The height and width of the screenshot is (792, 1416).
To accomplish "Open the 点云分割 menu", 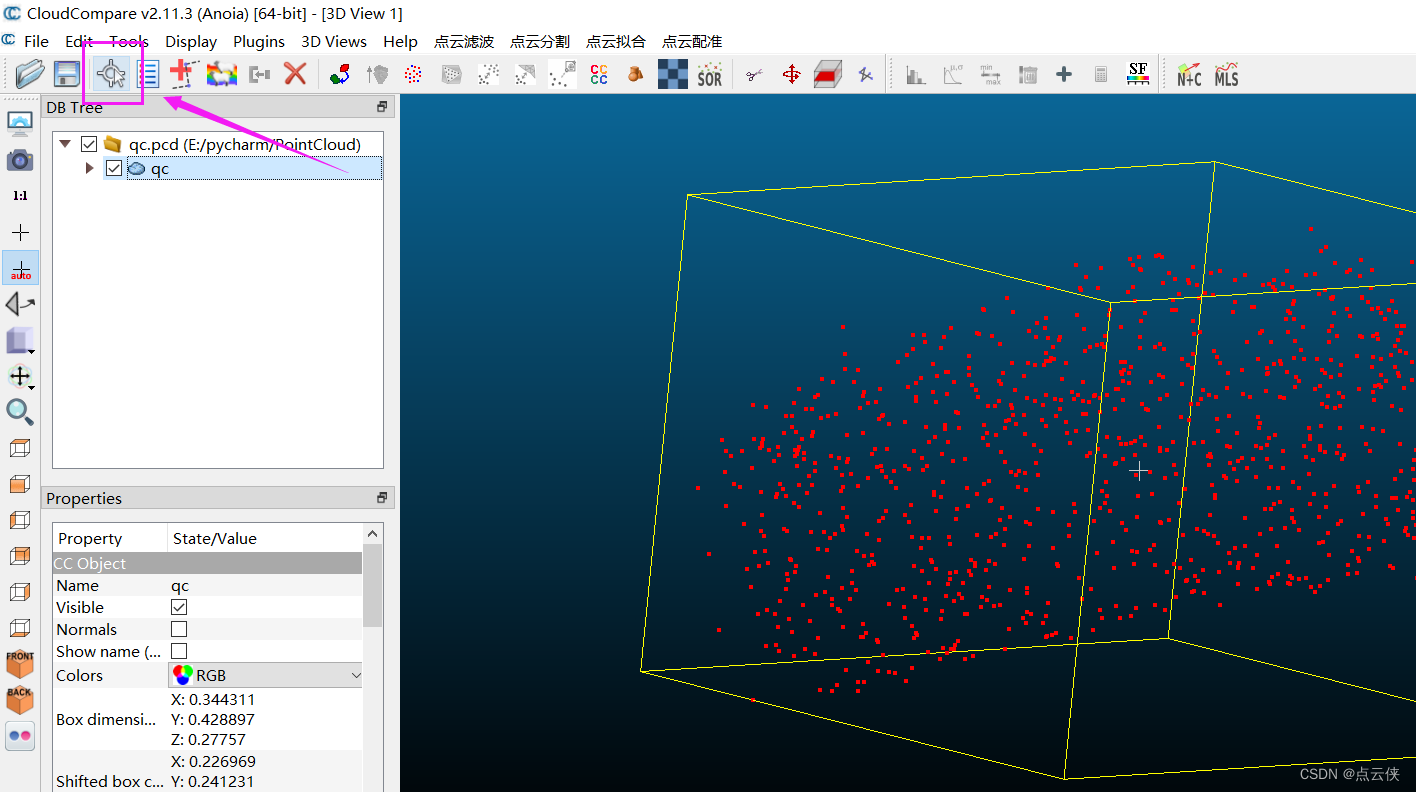I will (540, 41).
